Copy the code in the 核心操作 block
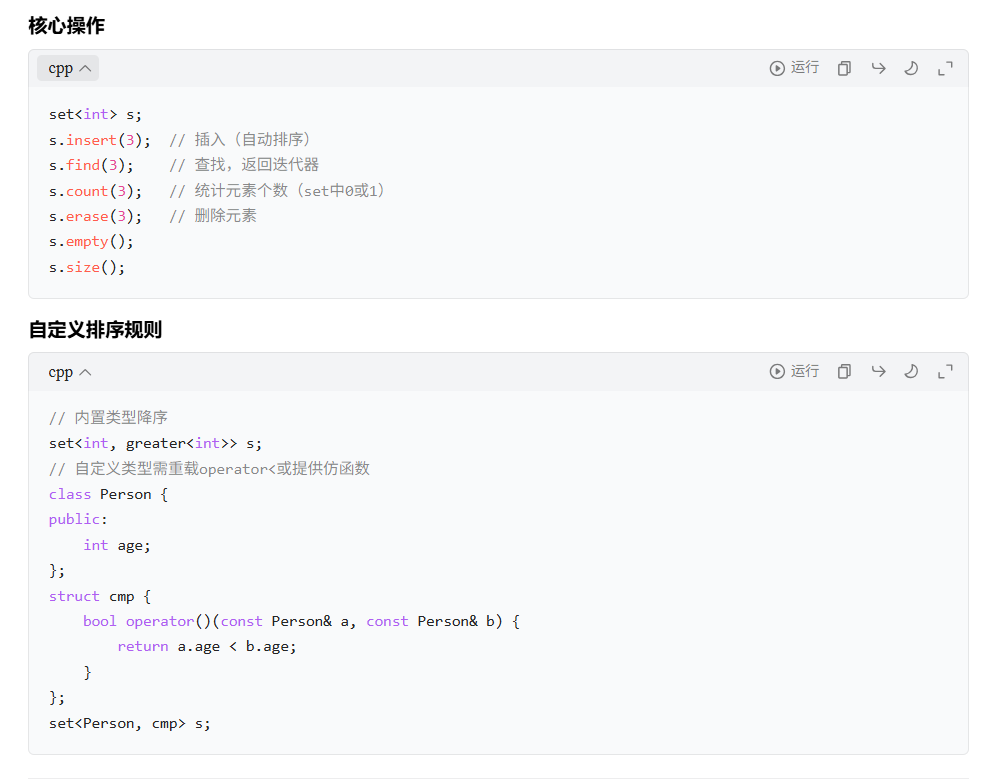This screenshot has width=989, height=783. pyautogui.click(x=844, y=68)
